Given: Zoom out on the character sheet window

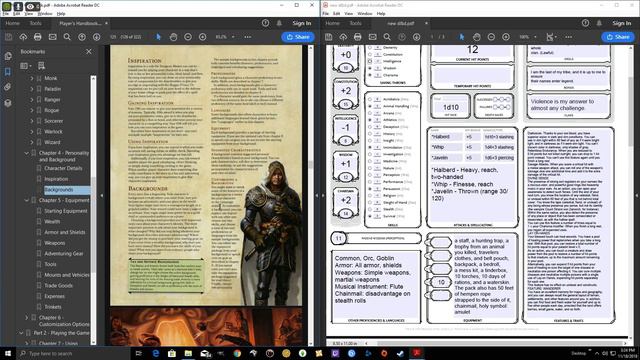Looking at the screenshot, I should click(x=491, y=37).
